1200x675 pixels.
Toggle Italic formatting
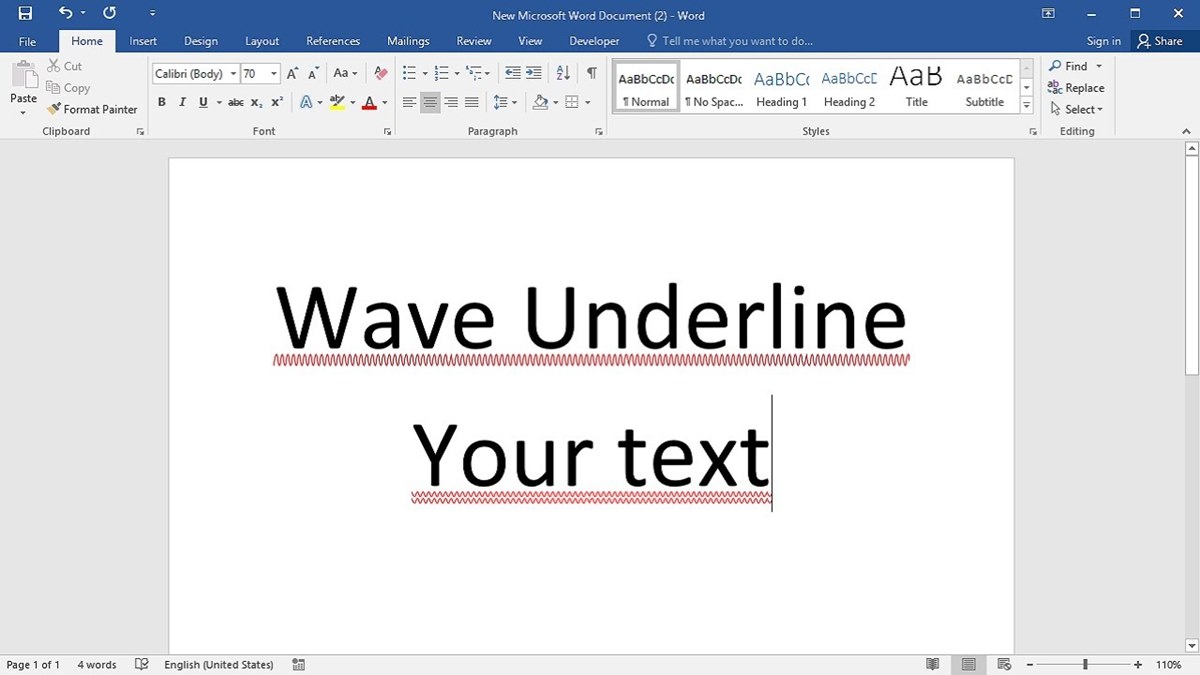(x=182, y=102)
